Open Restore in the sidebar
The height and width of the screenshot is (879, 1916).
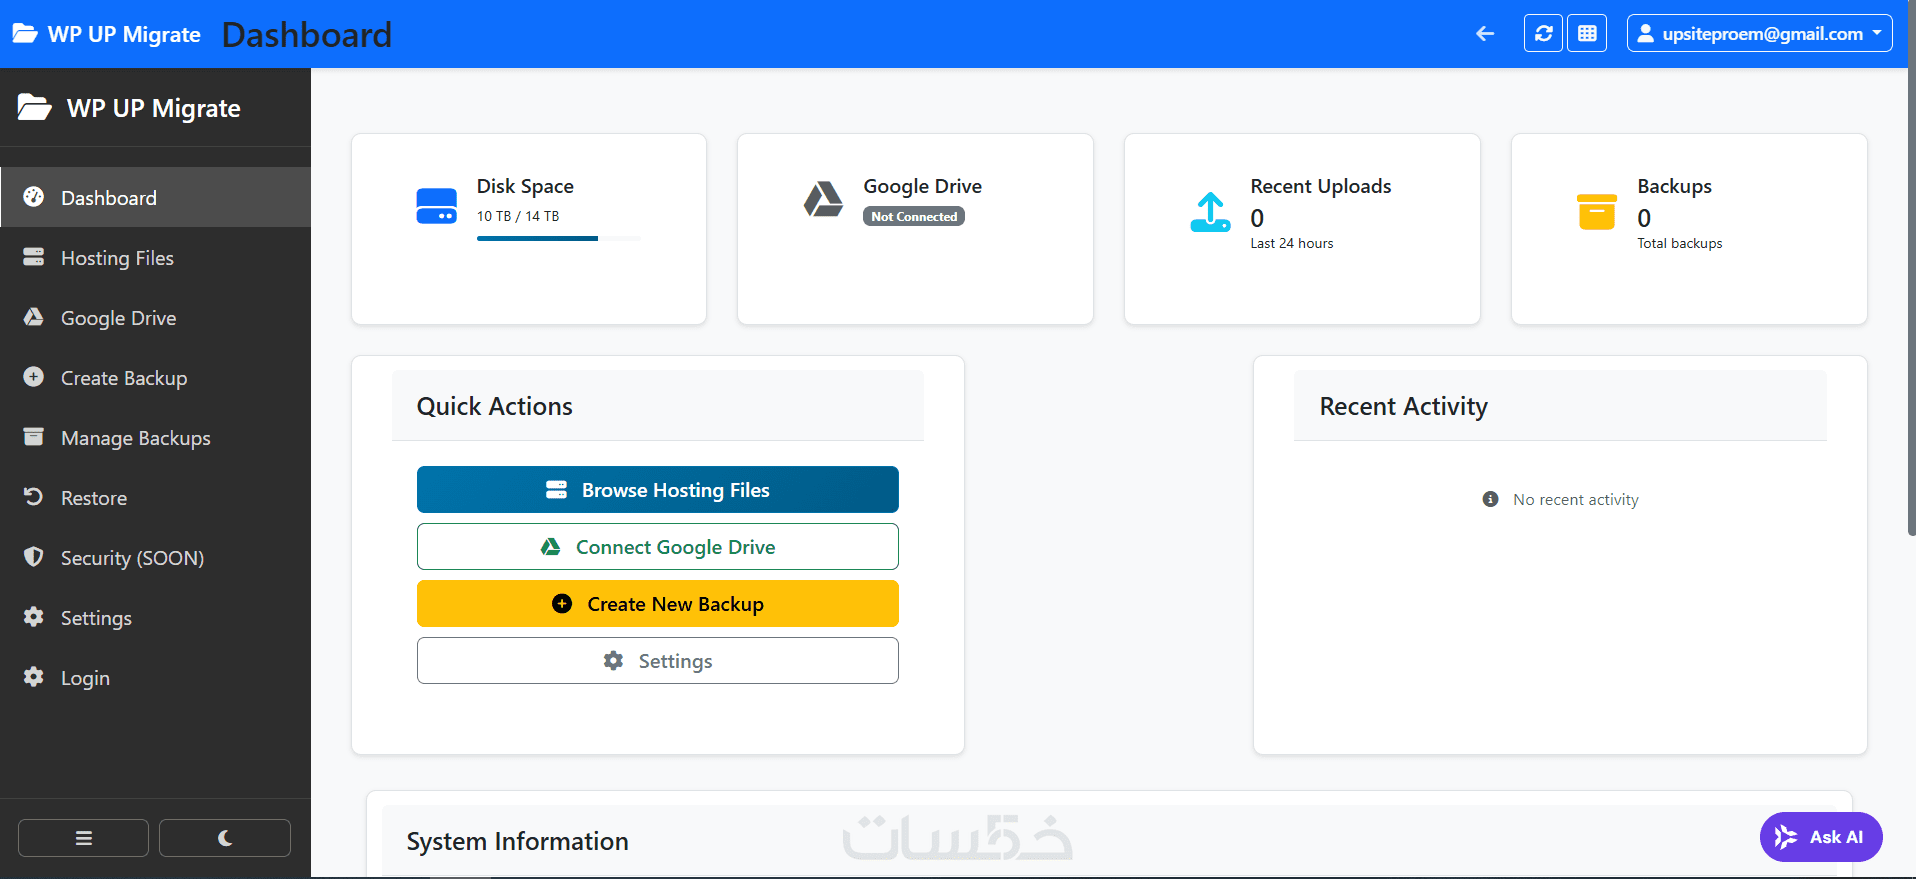155,497
